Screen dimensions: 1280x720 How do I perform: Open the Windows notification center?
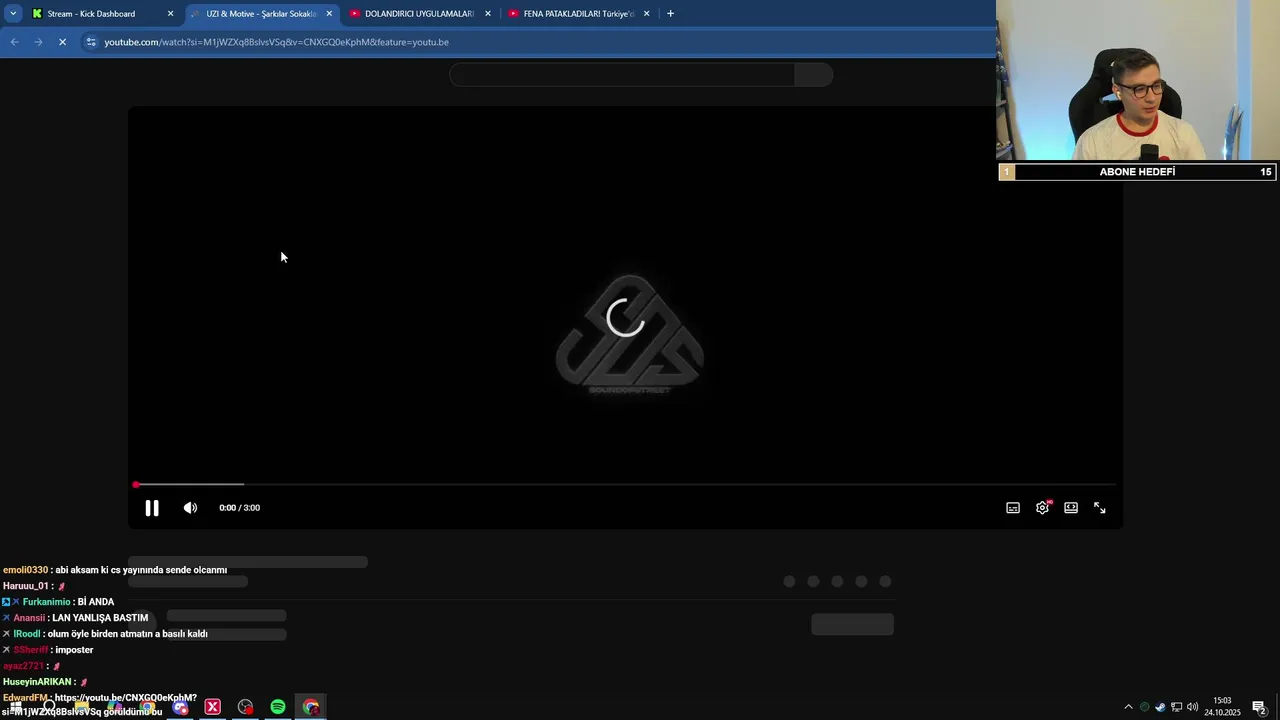1259,707
